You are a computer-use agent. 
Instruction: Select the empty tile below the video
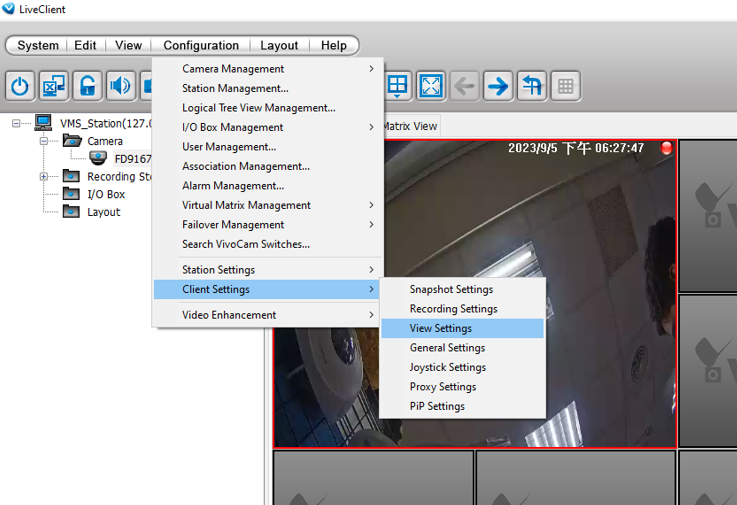pyautogui.click(x=373, y=478)
